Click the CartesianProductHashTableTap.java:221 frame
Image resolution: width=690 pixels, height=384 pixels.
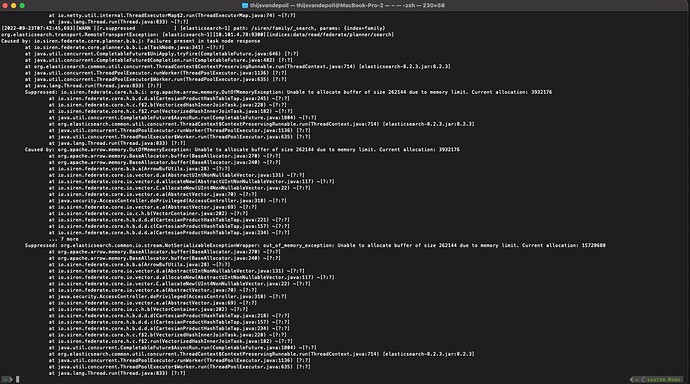coord(169,220)
